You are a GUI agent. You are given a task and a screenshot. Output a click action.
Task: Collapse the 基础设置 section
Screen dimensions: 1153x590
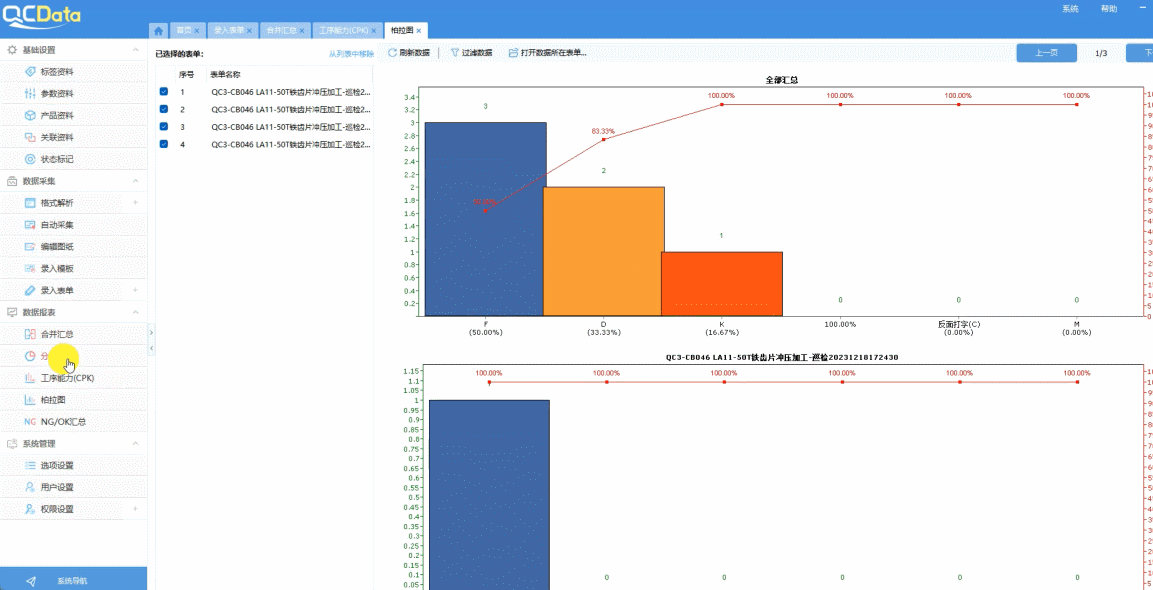pyautogui.click(x=135, y=50)
